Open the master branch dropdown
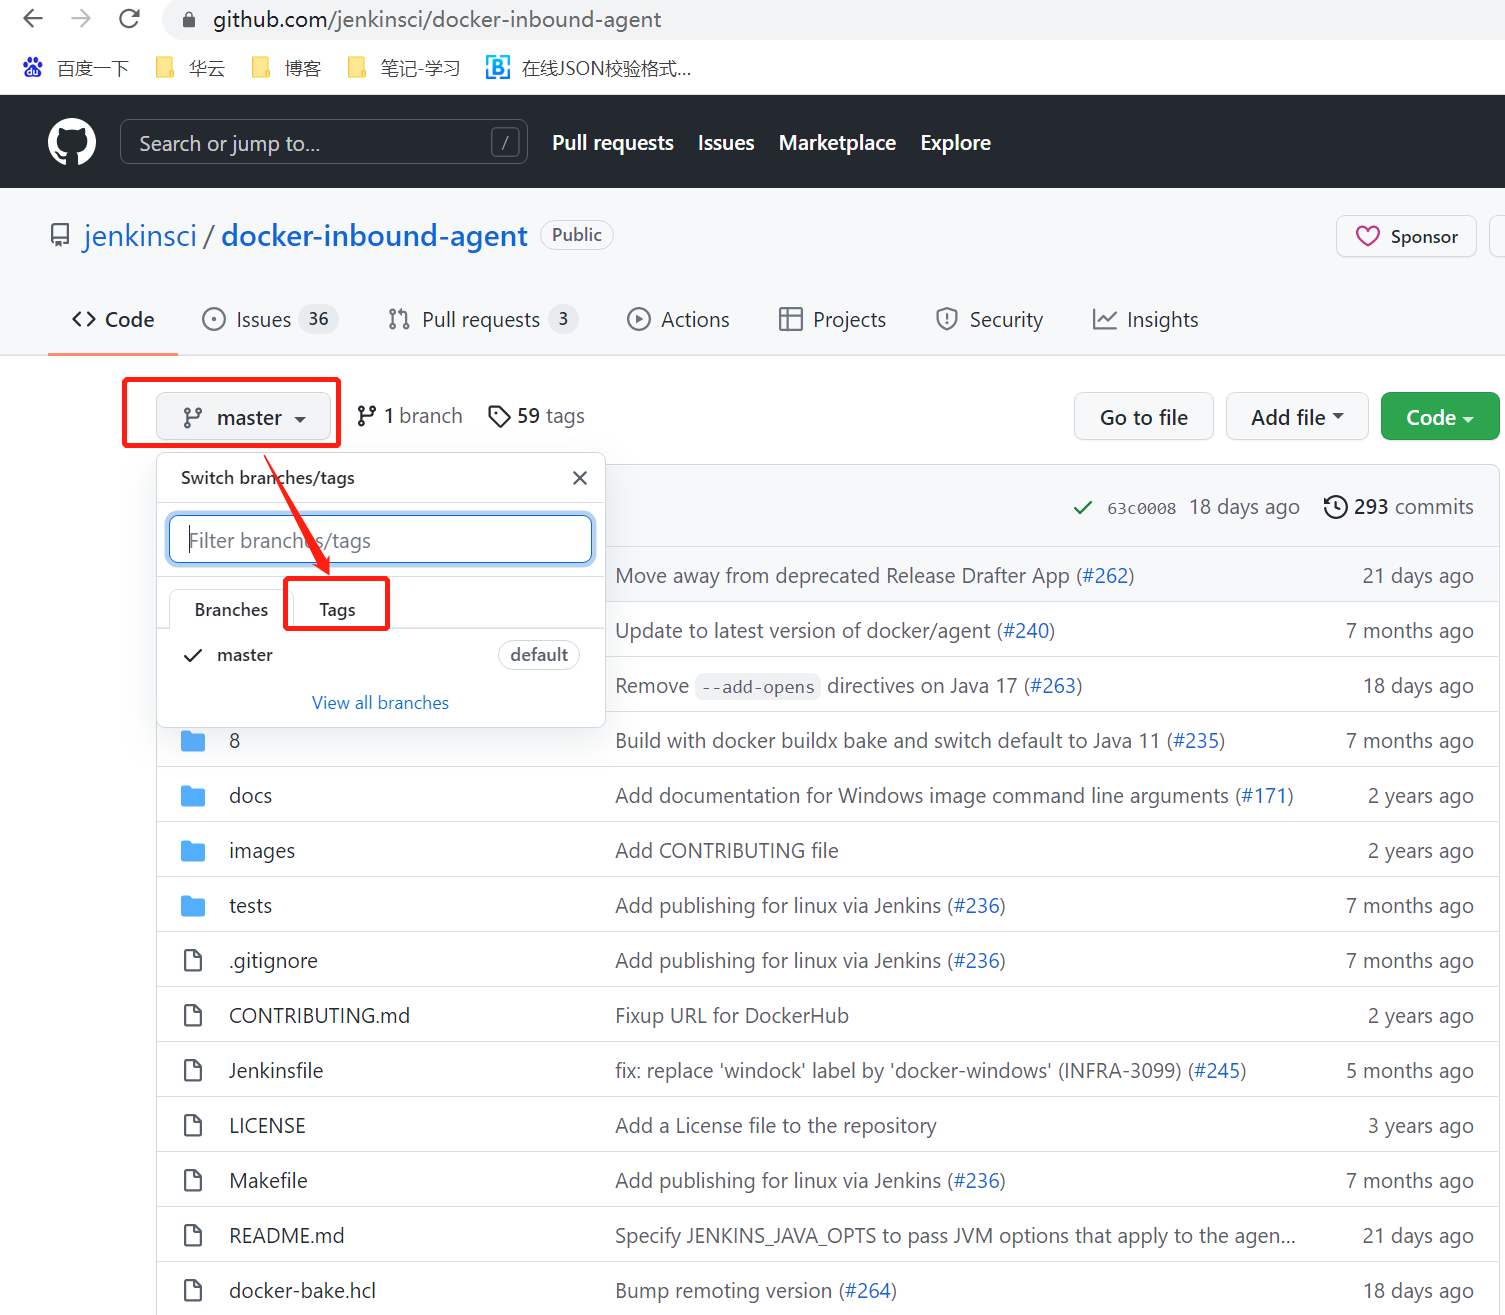1505x1315 pixels. tap(245, 417)
